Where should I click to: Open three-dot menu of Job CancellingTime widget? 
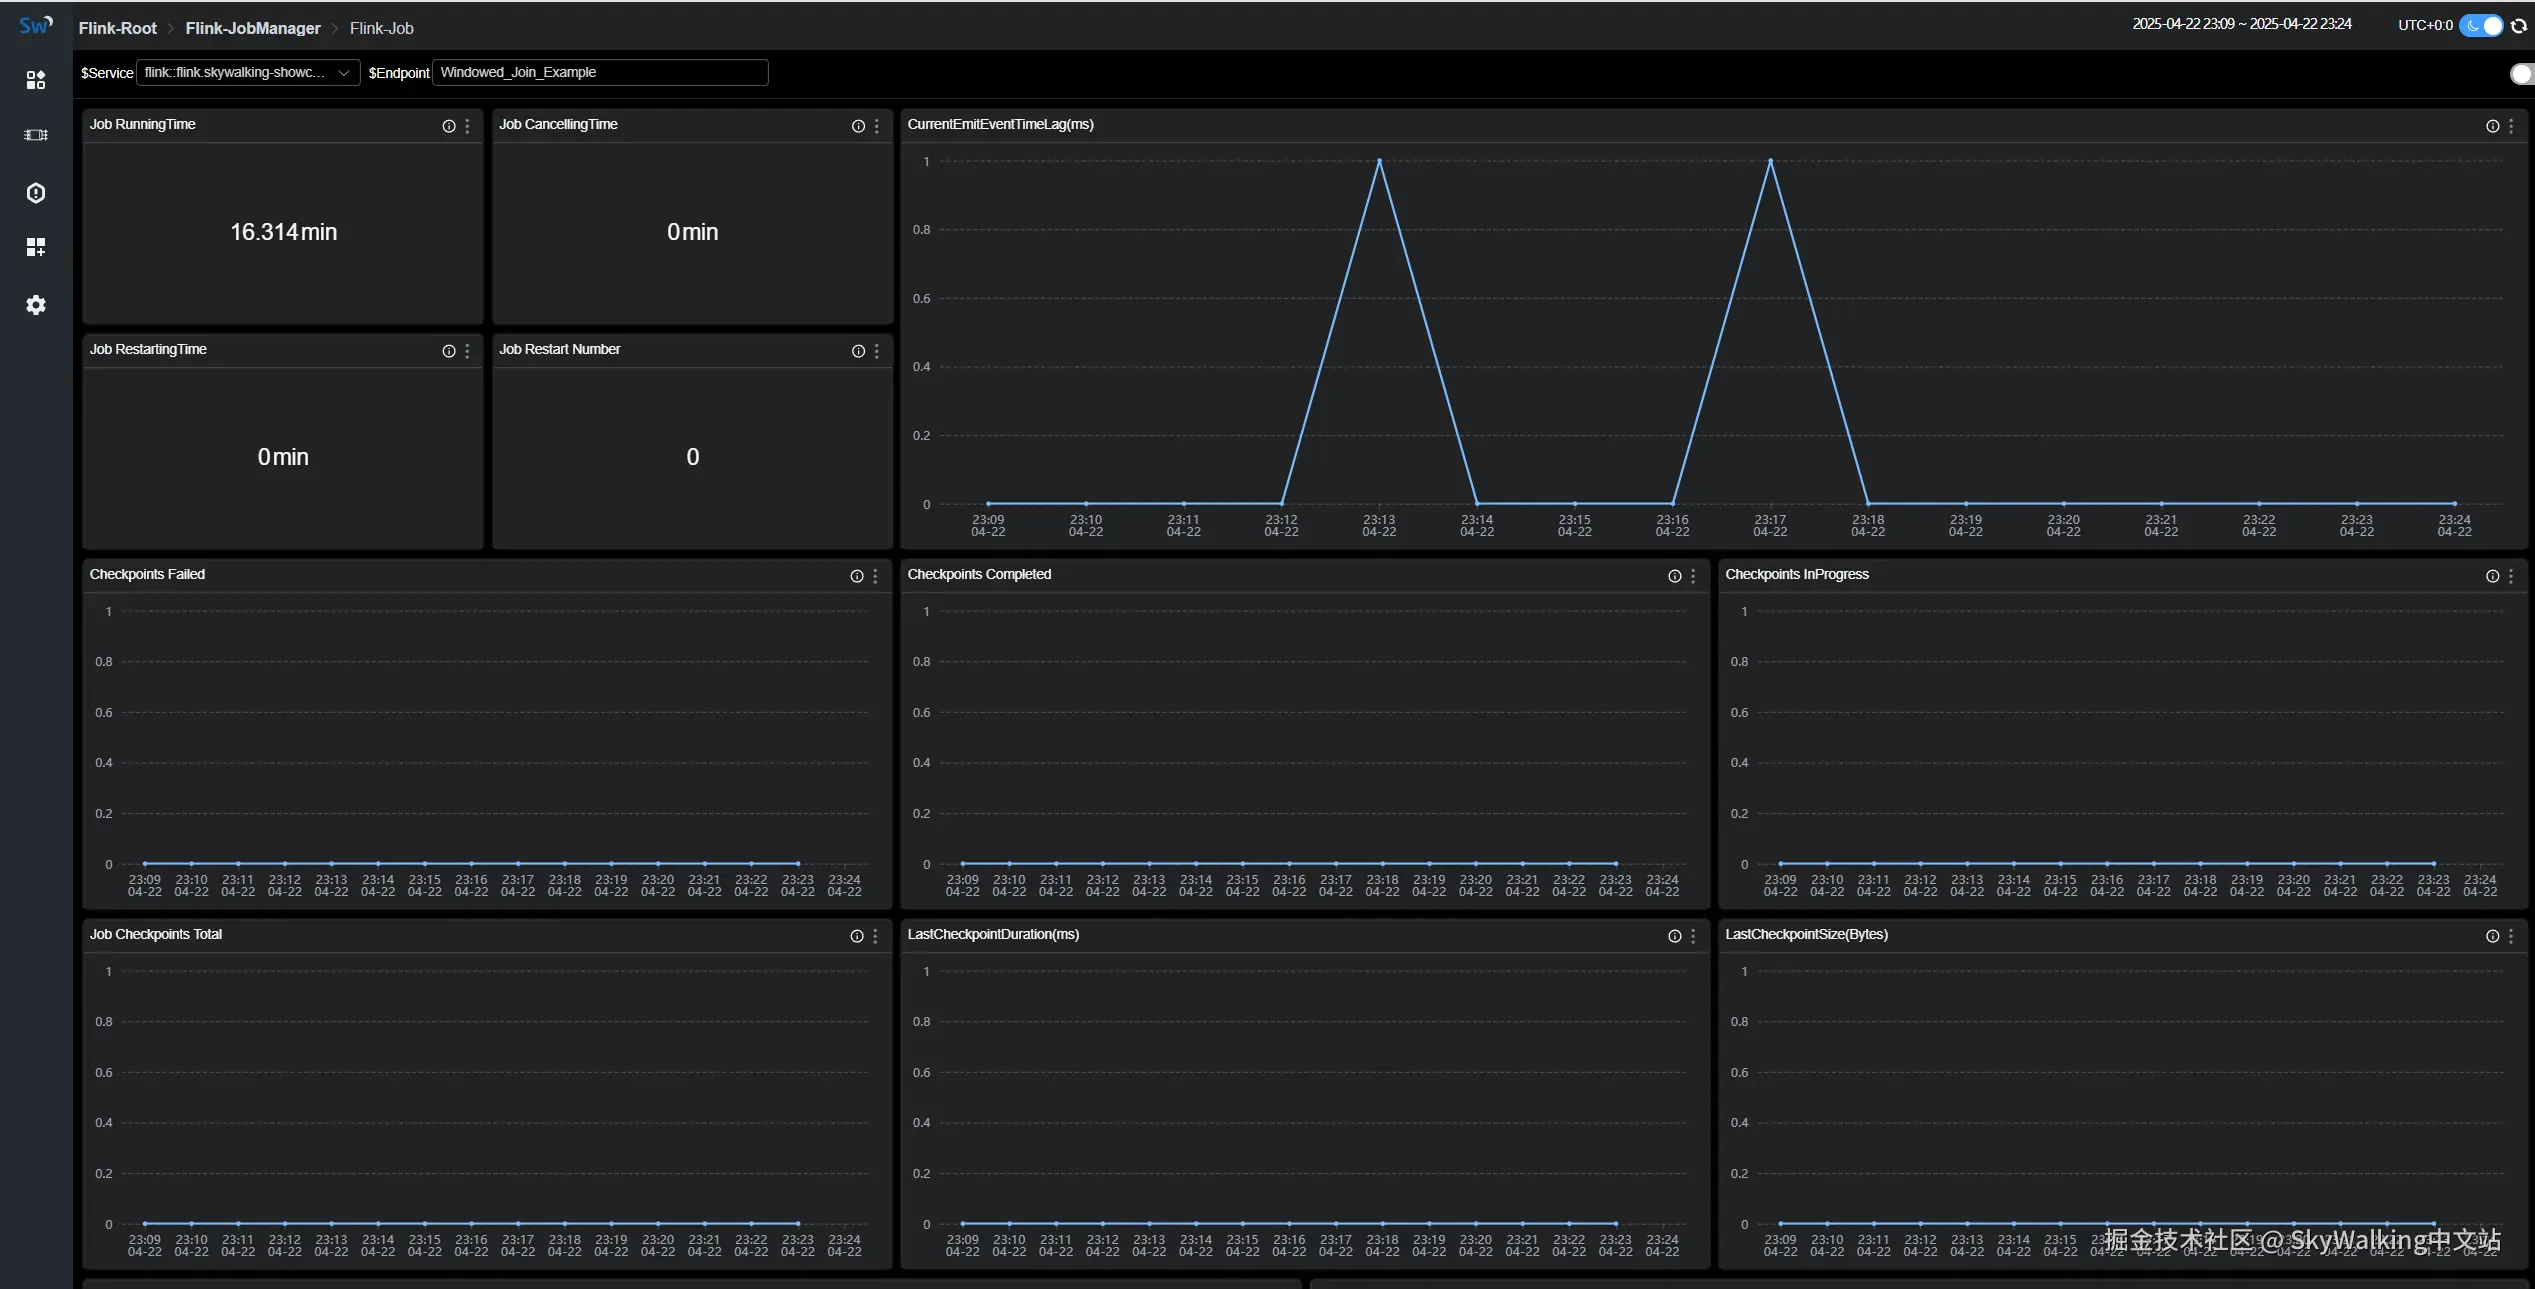(x=877, y=126)
